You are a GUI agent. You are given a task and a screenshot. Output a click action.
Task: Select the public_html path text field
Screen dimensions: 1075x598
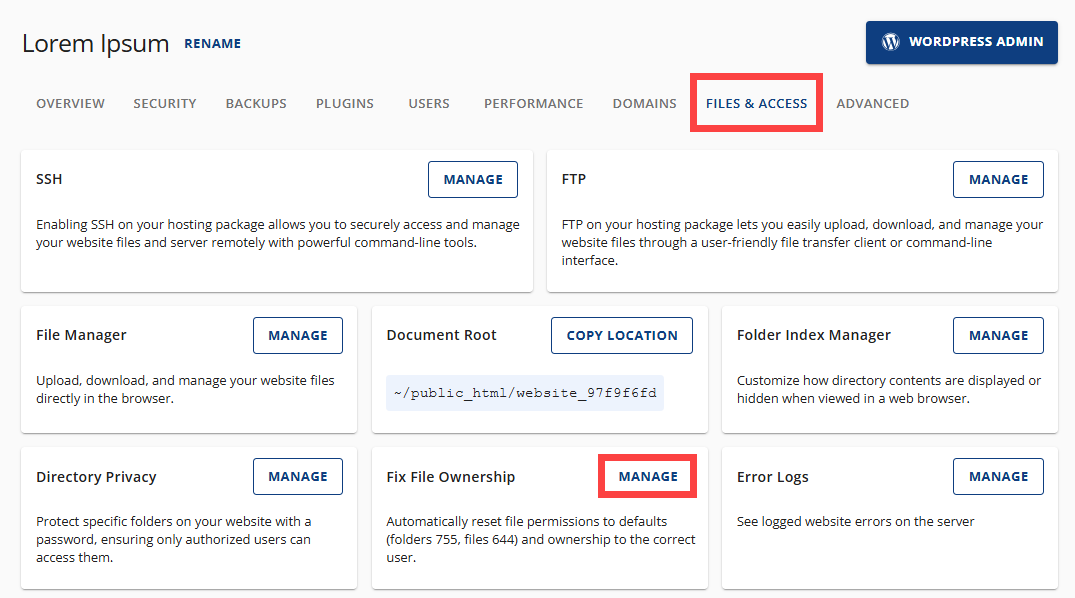click(524, 392)
